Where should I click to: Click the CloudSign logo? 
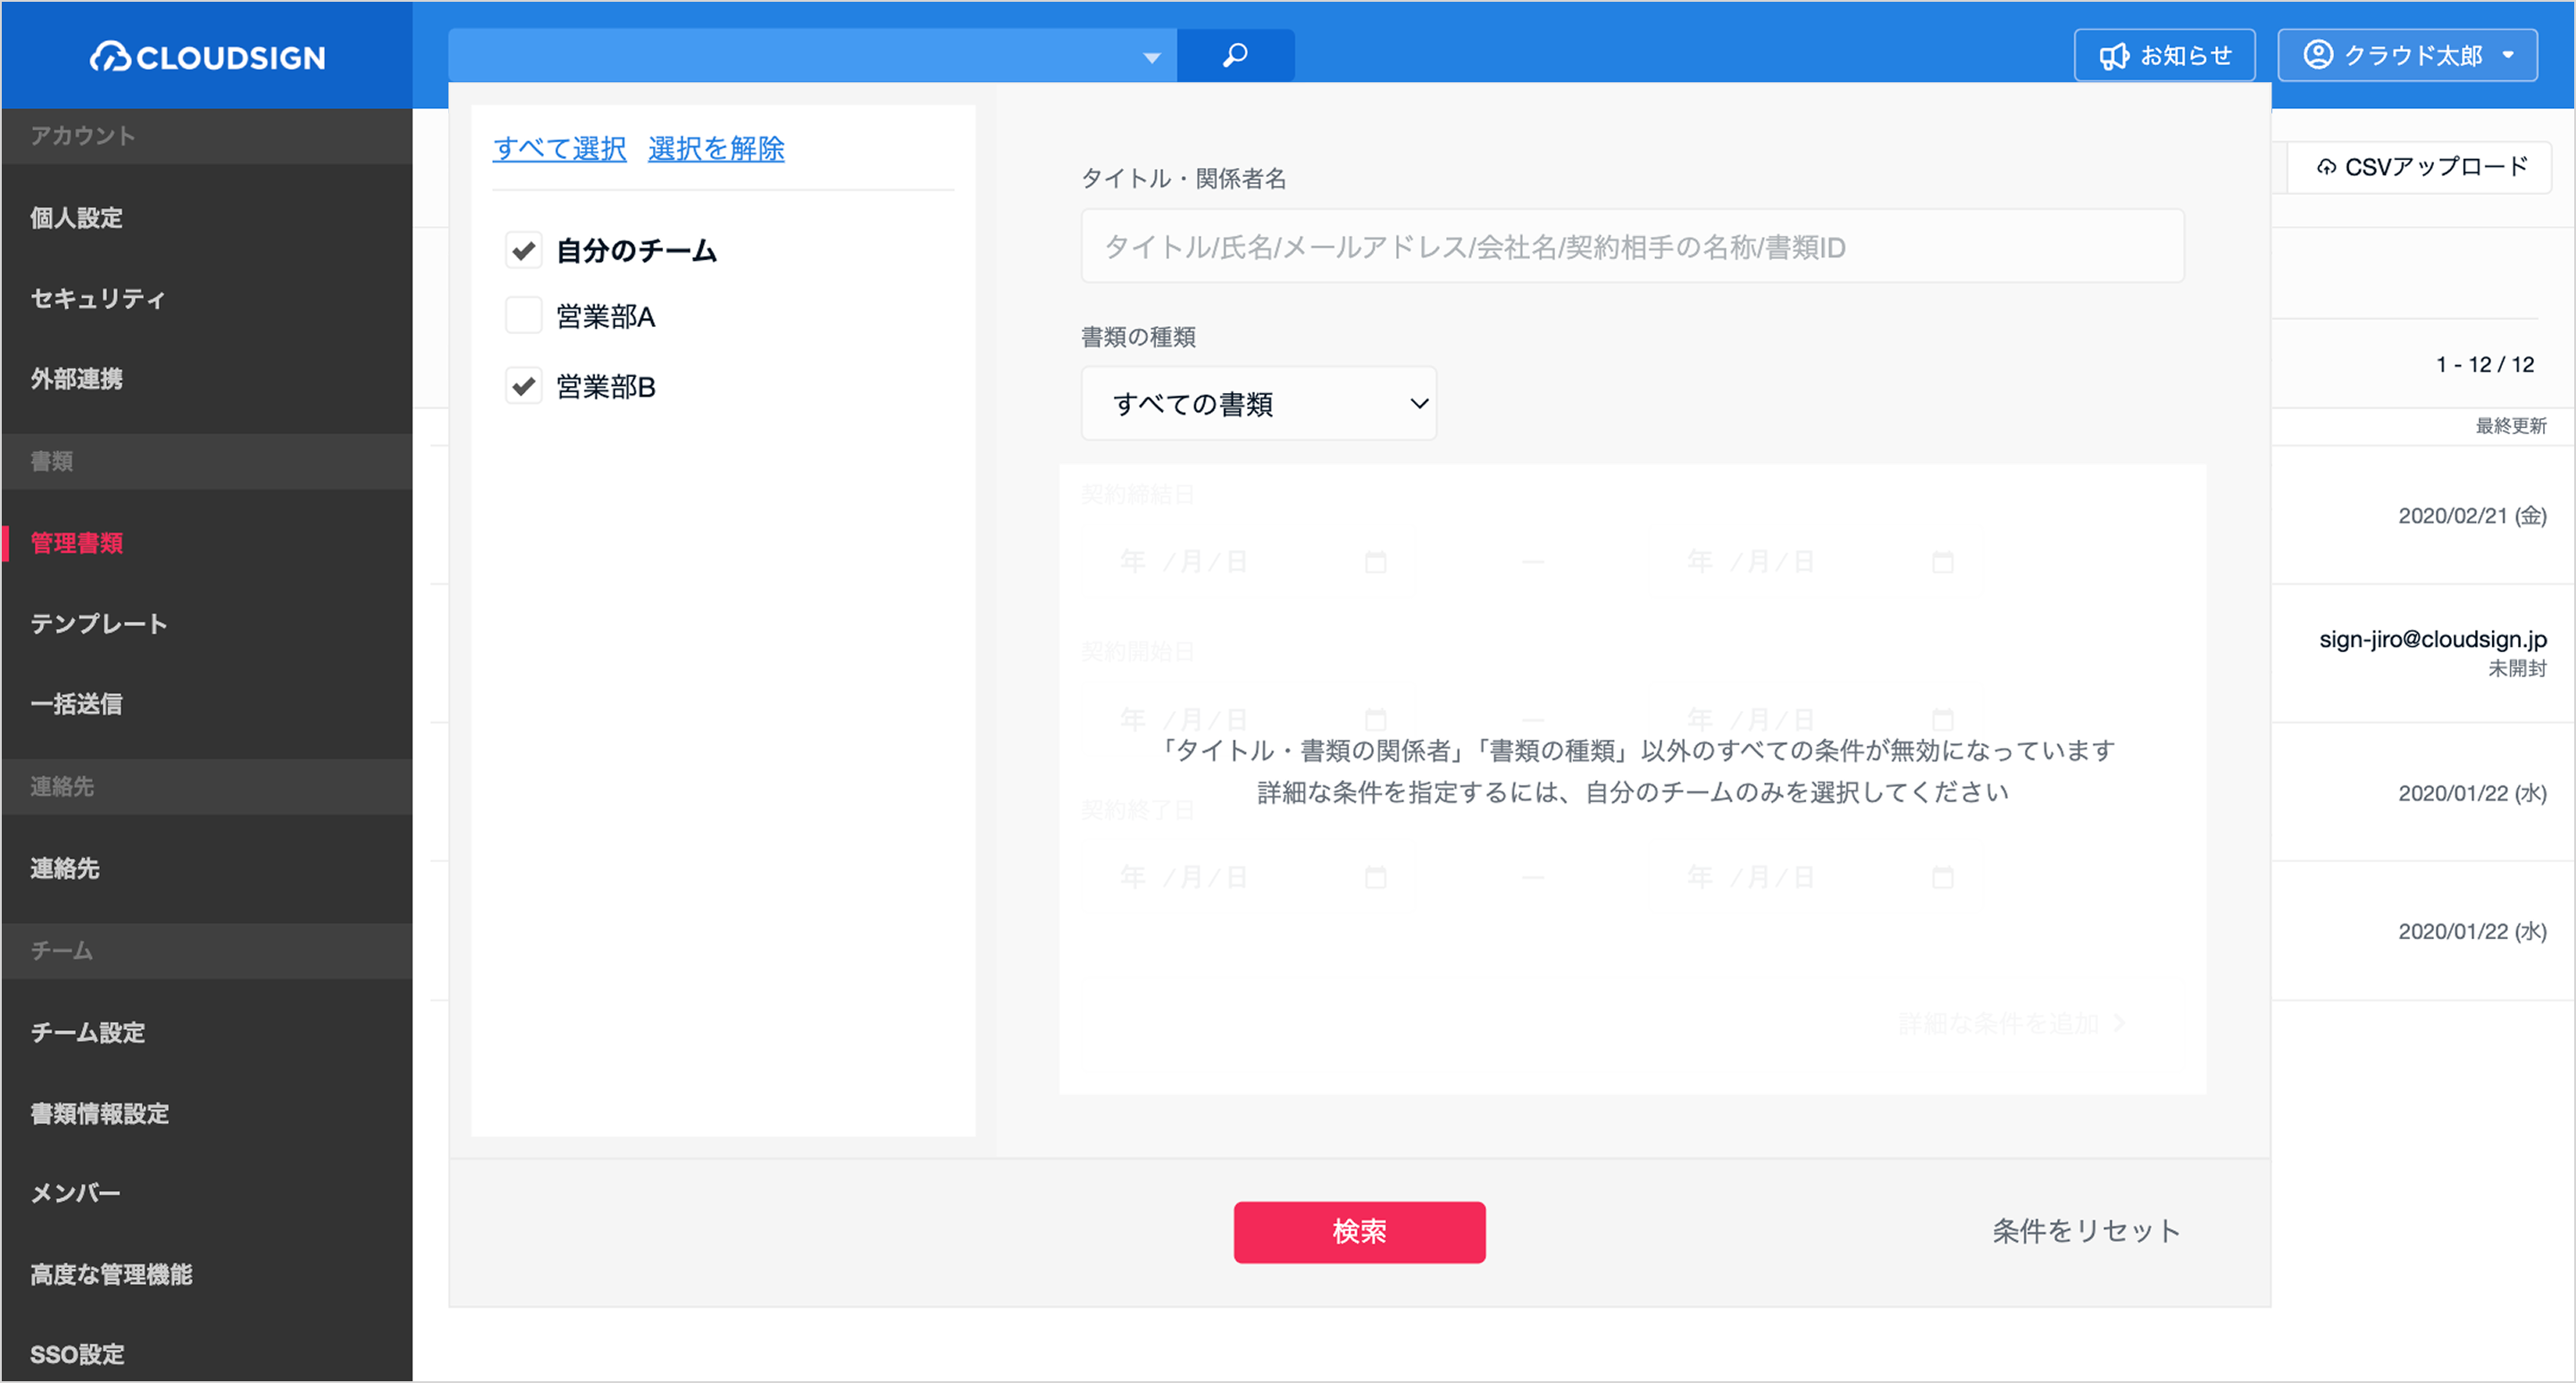(x=208, y=57)
